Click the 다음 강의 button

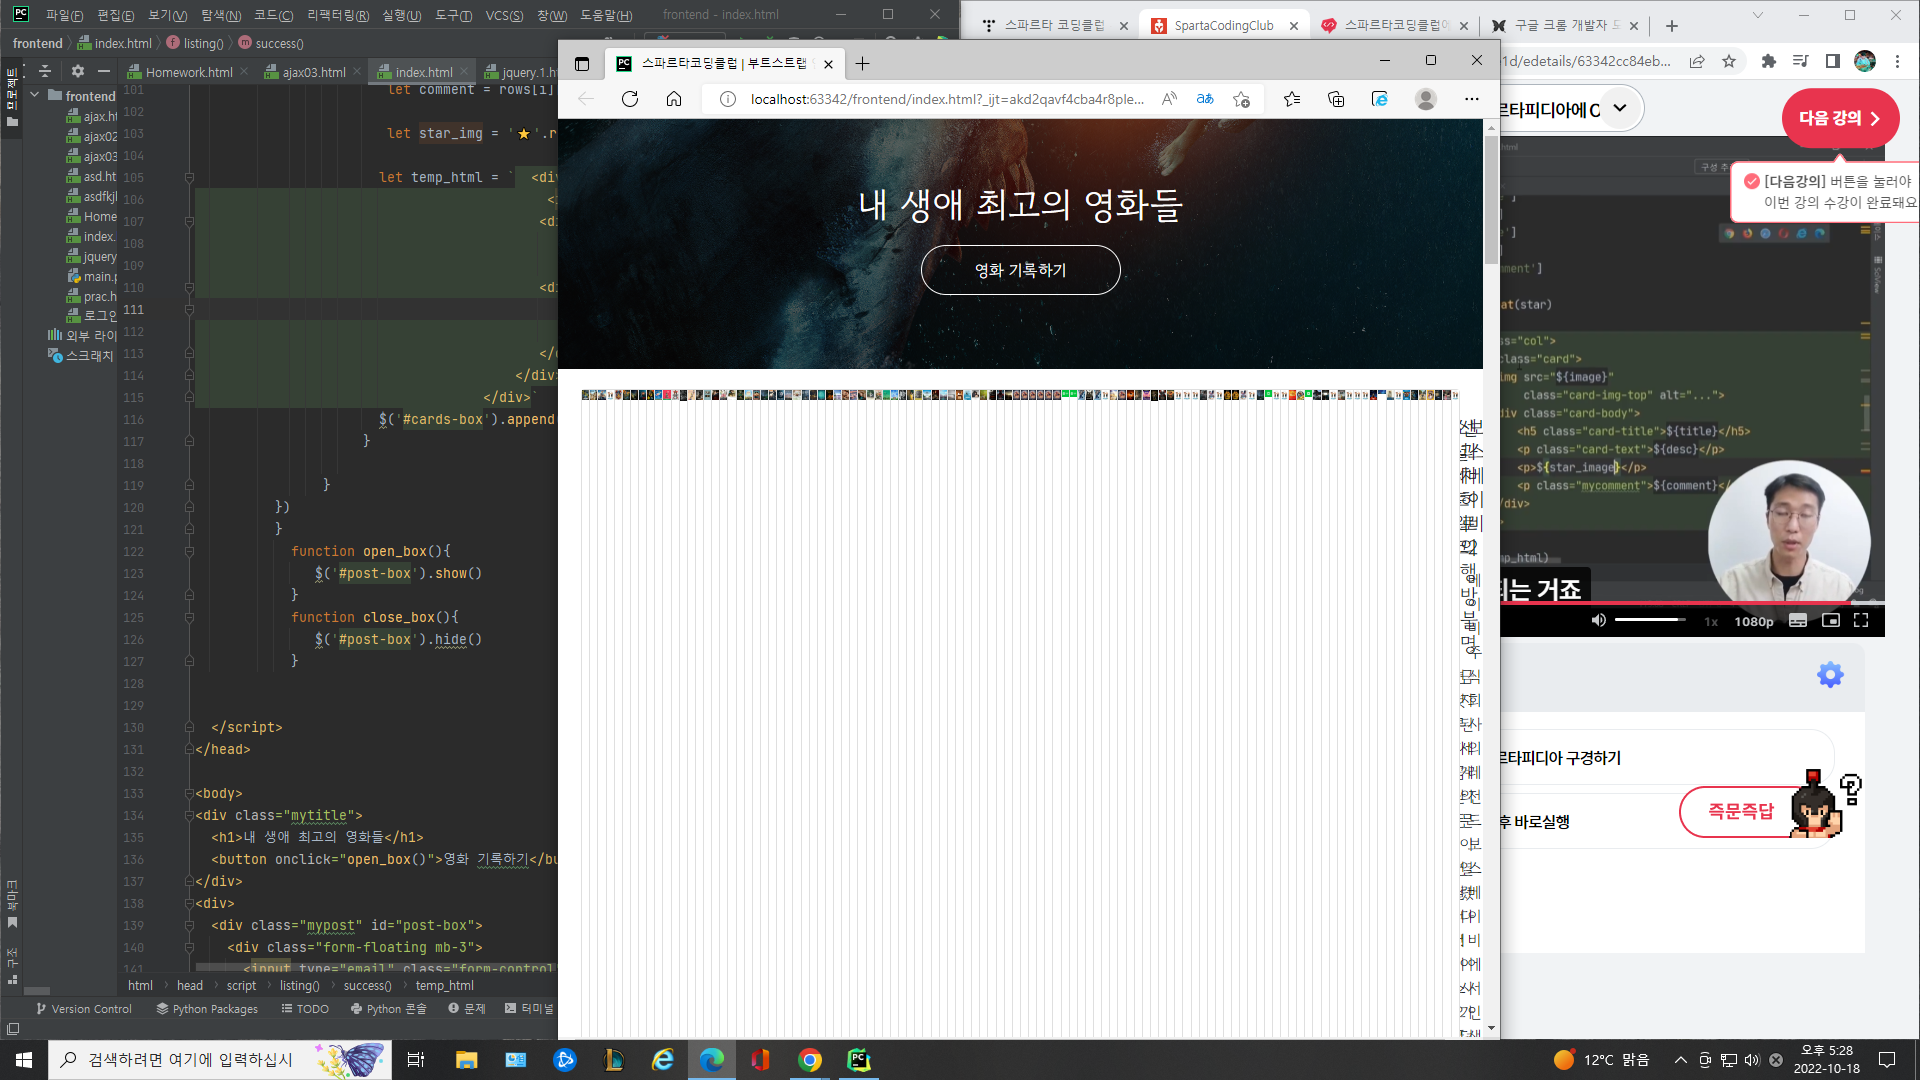click(1840, 118)
